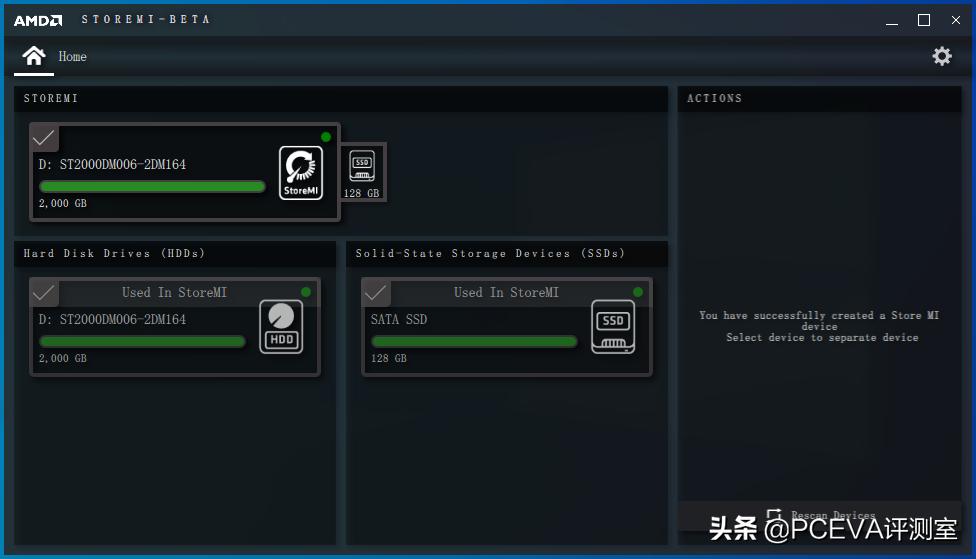Click the green status dot on SATA SSD card
This screenshot has height=559, width=976.
[638, 292]
